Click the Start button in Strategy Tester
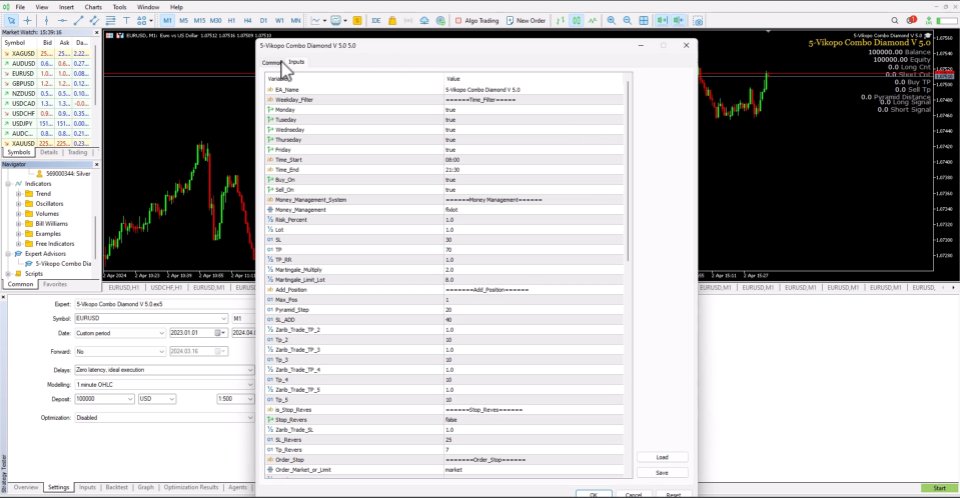Viewport: 960px width, 498px height. coord(939,488)
